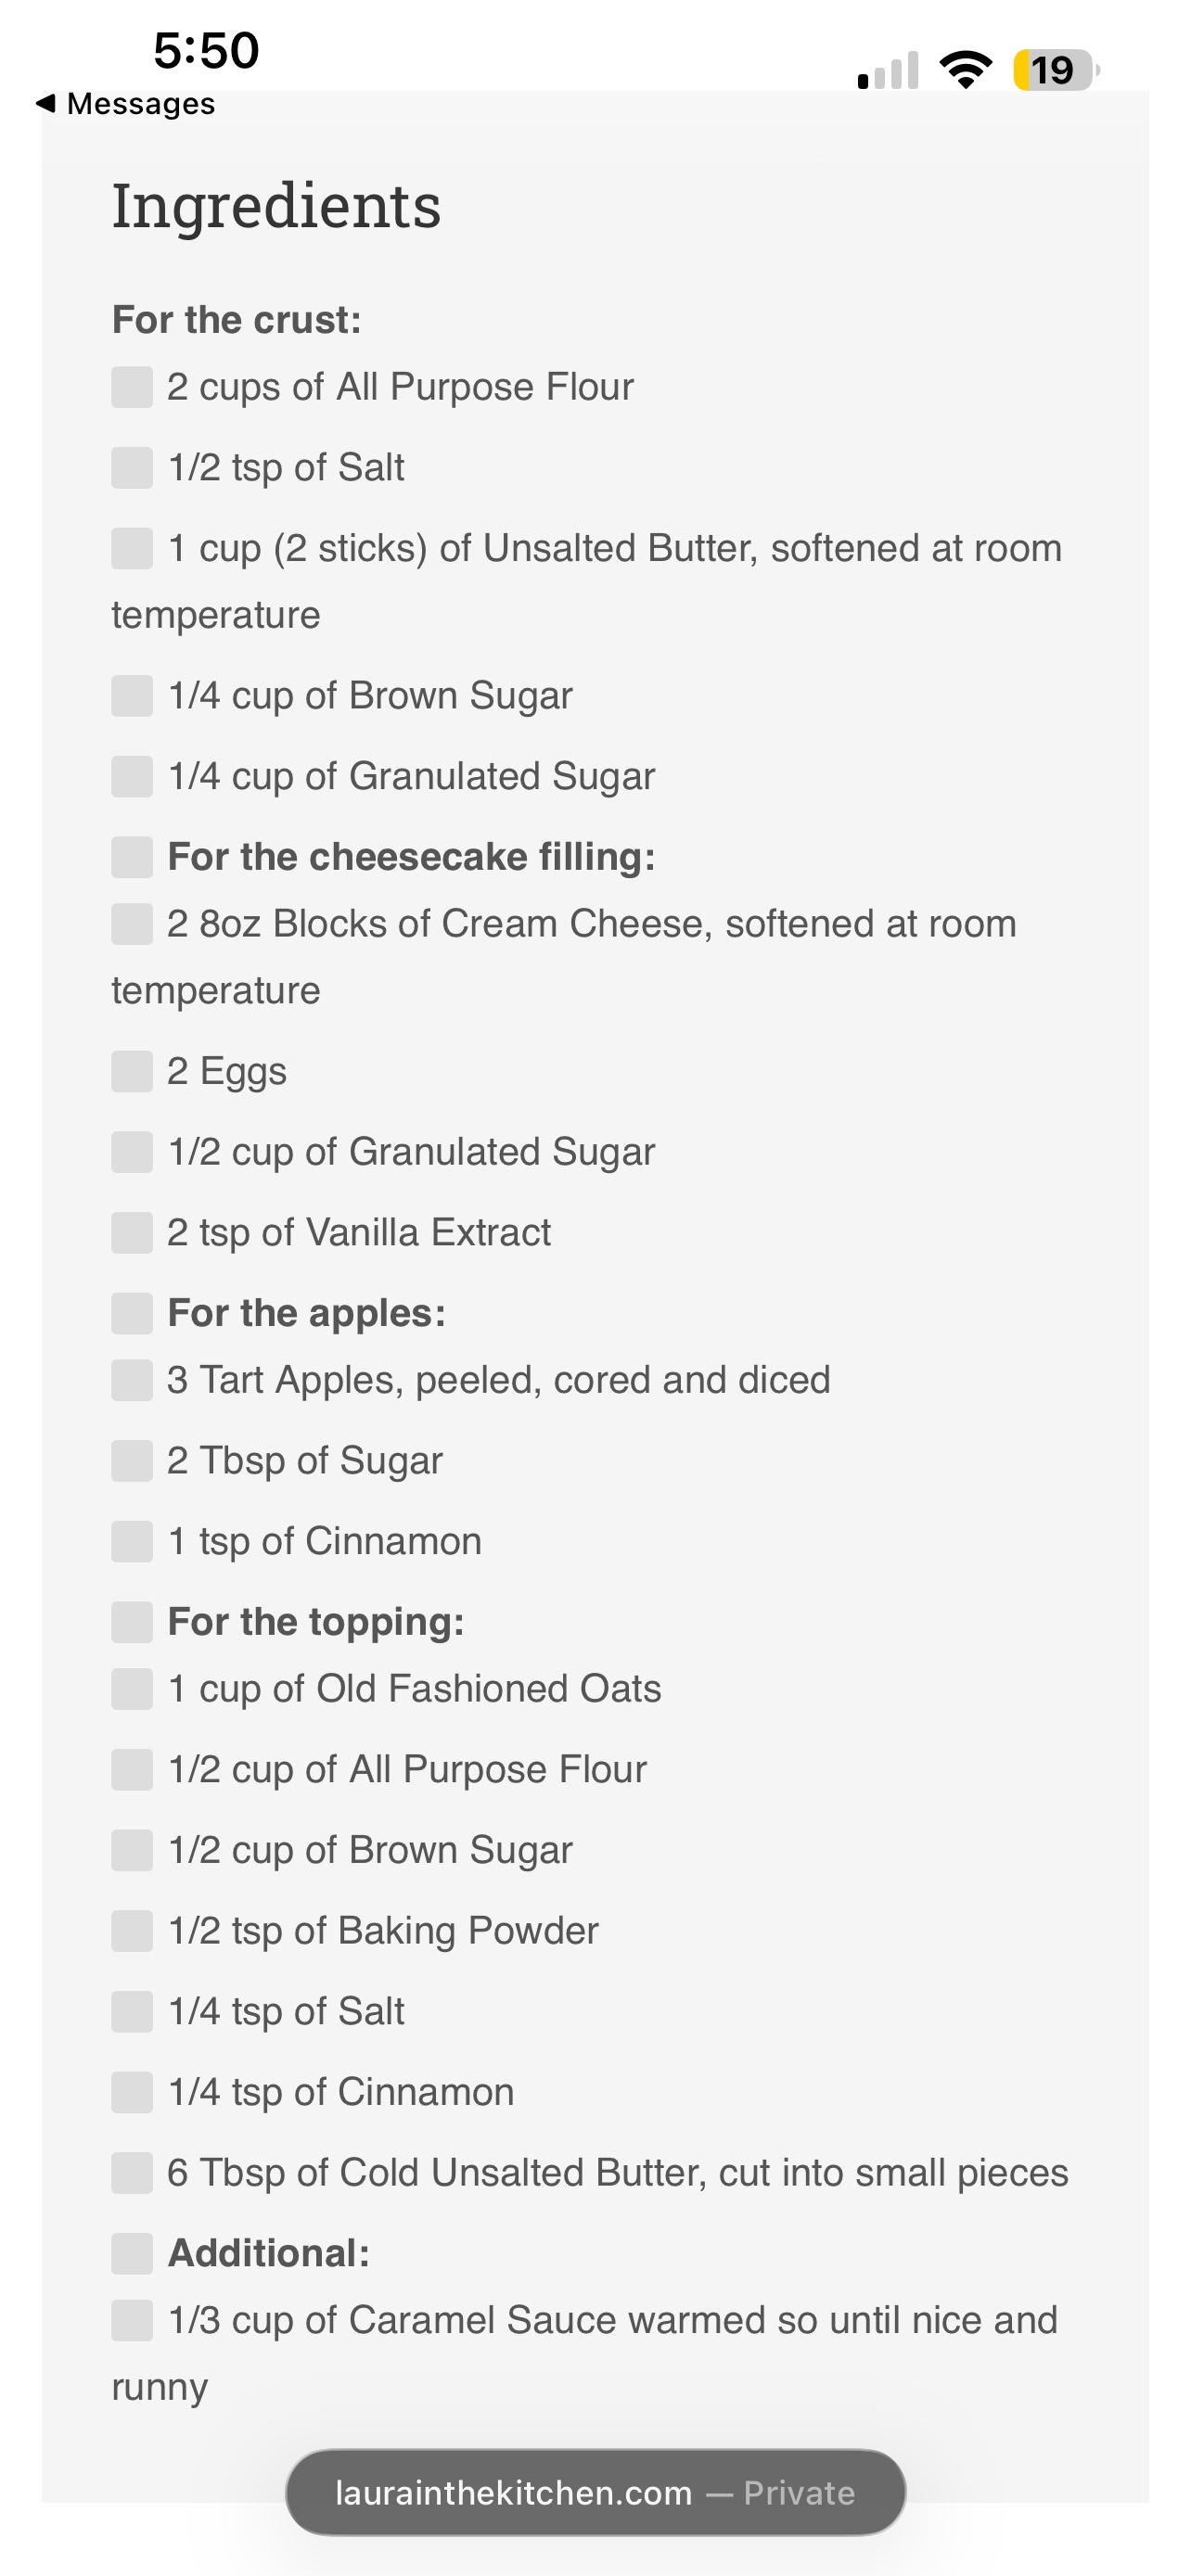The image size is (1191, 2576).
Task: Tick the Unsalted Butter 2 sticks checkbox
Action: [132, 548]
